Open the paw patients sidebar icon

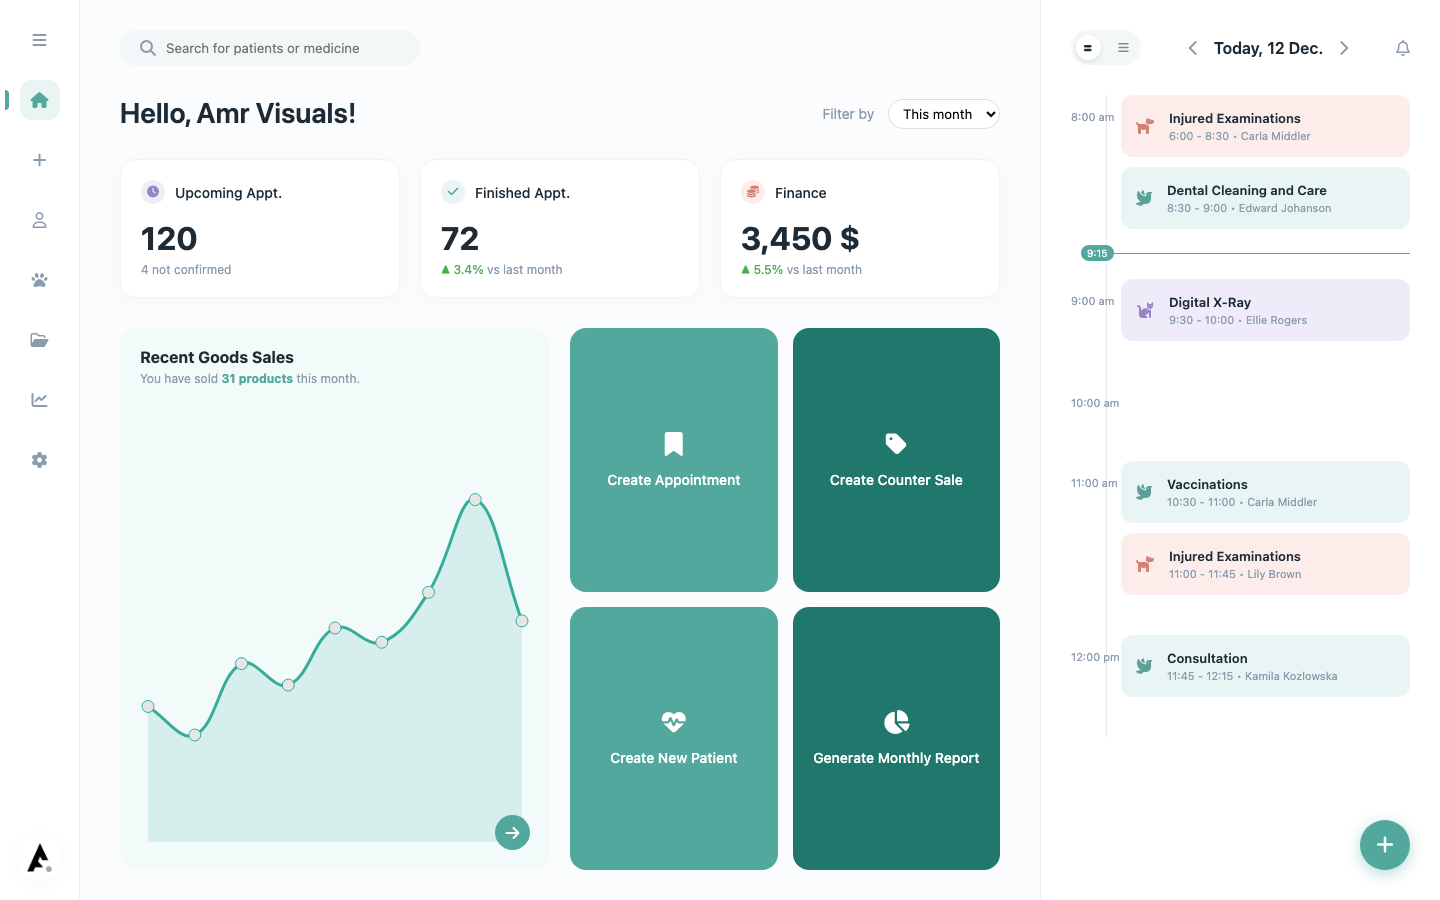(39, 280)
